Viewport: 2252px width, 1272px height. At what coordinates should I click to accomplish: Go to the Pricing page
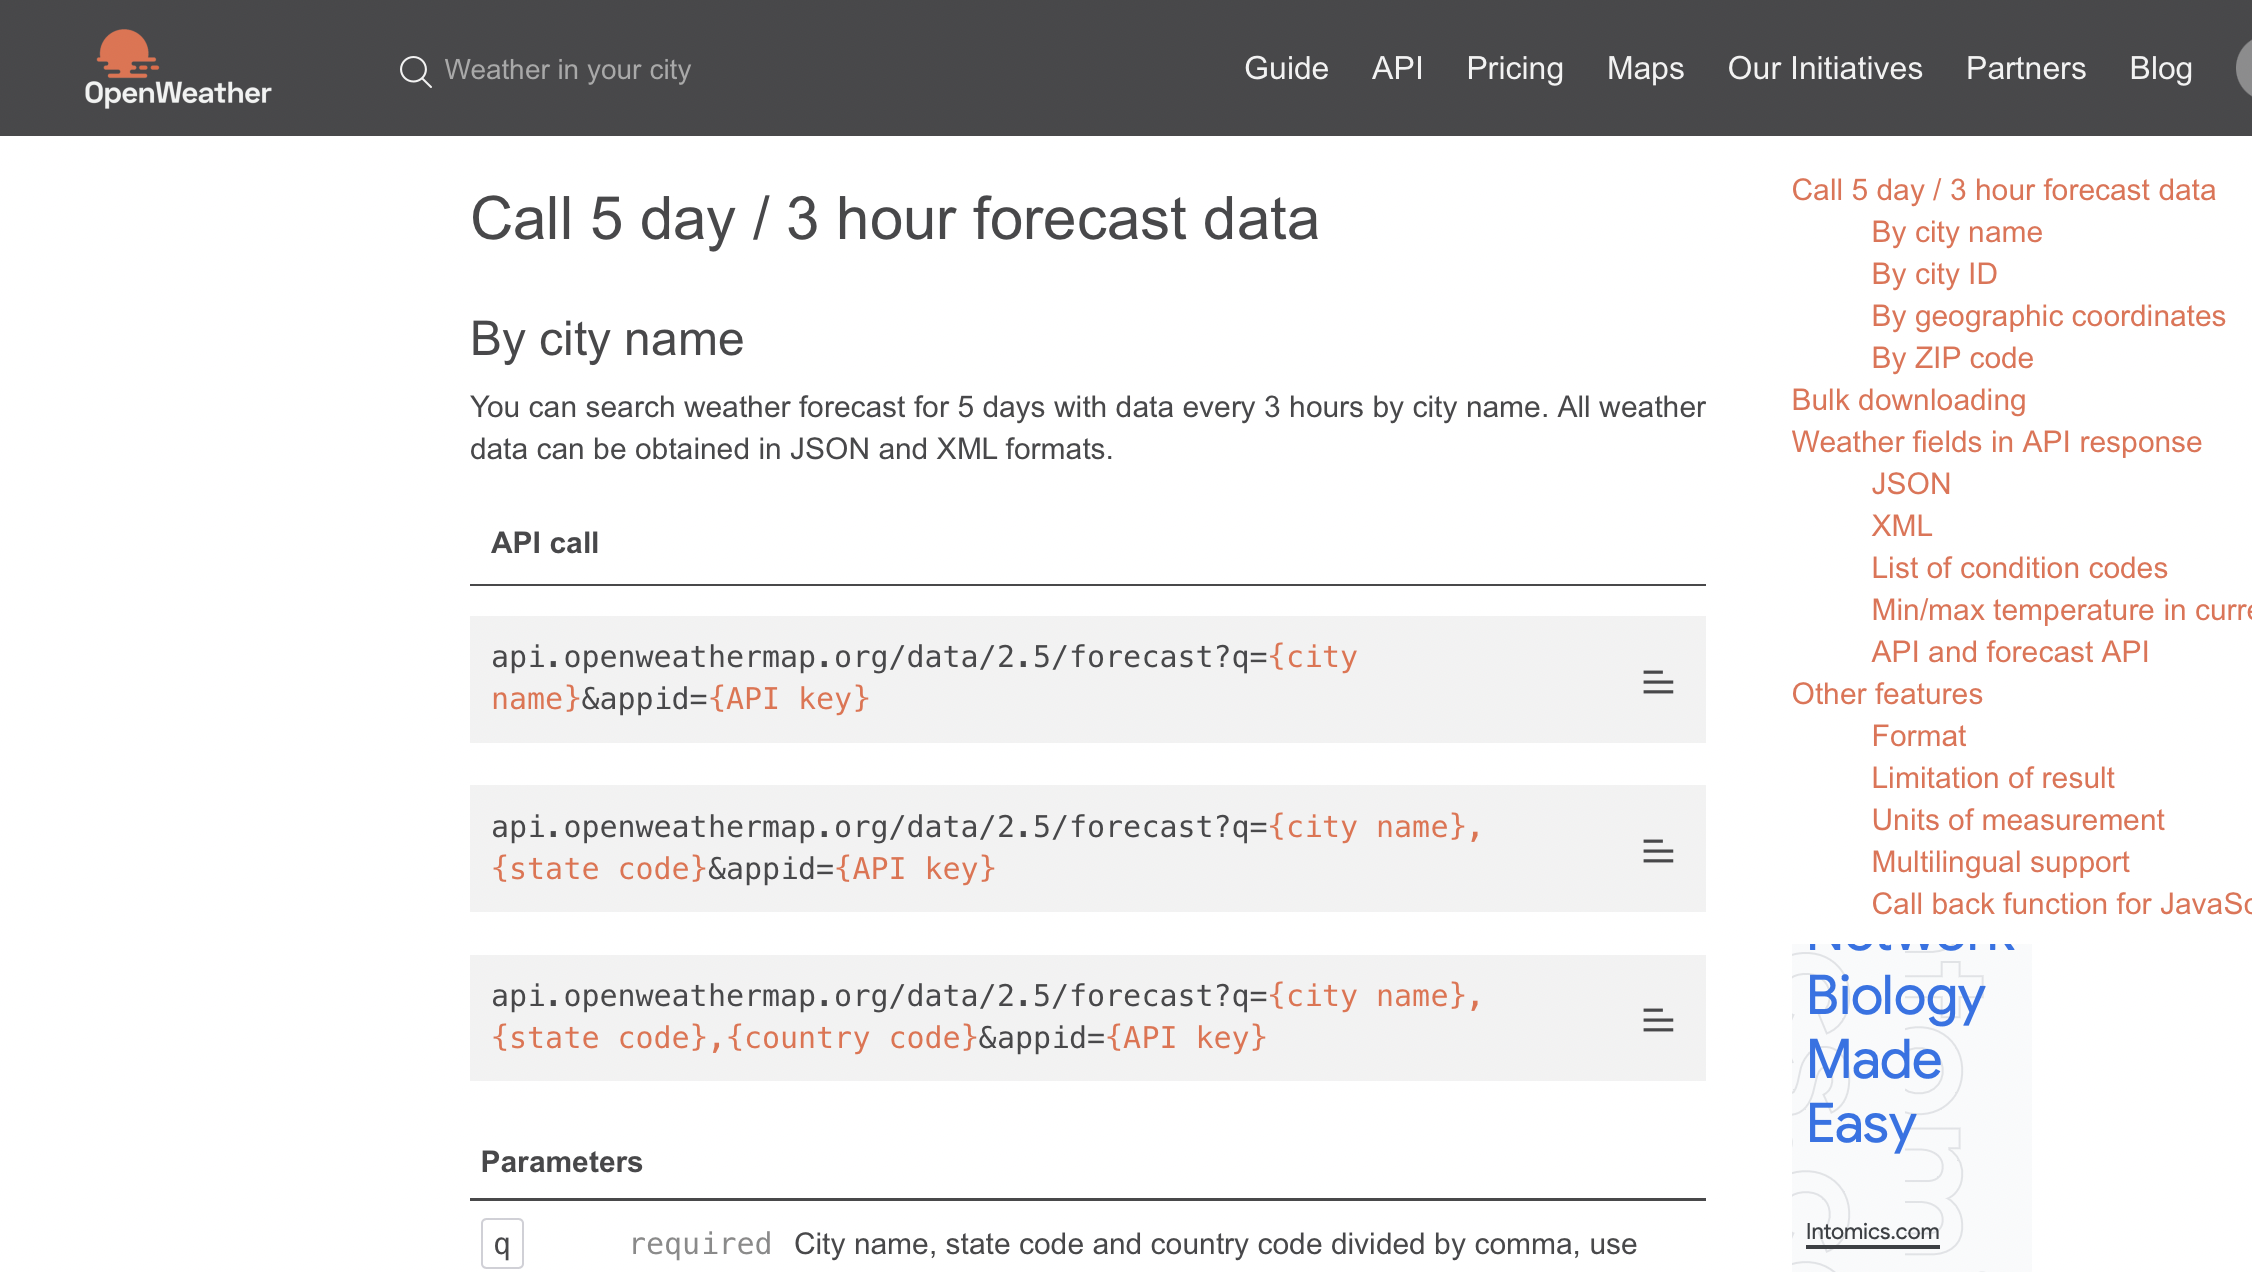pos(1514,68)
